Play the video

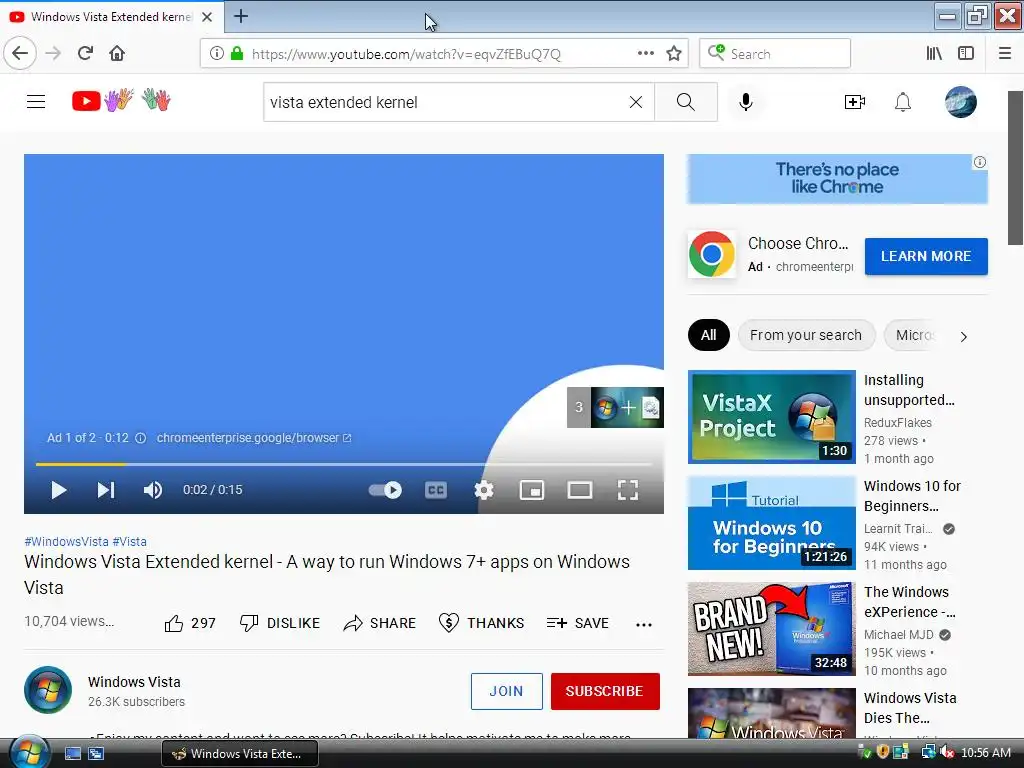tap(58, 490)
